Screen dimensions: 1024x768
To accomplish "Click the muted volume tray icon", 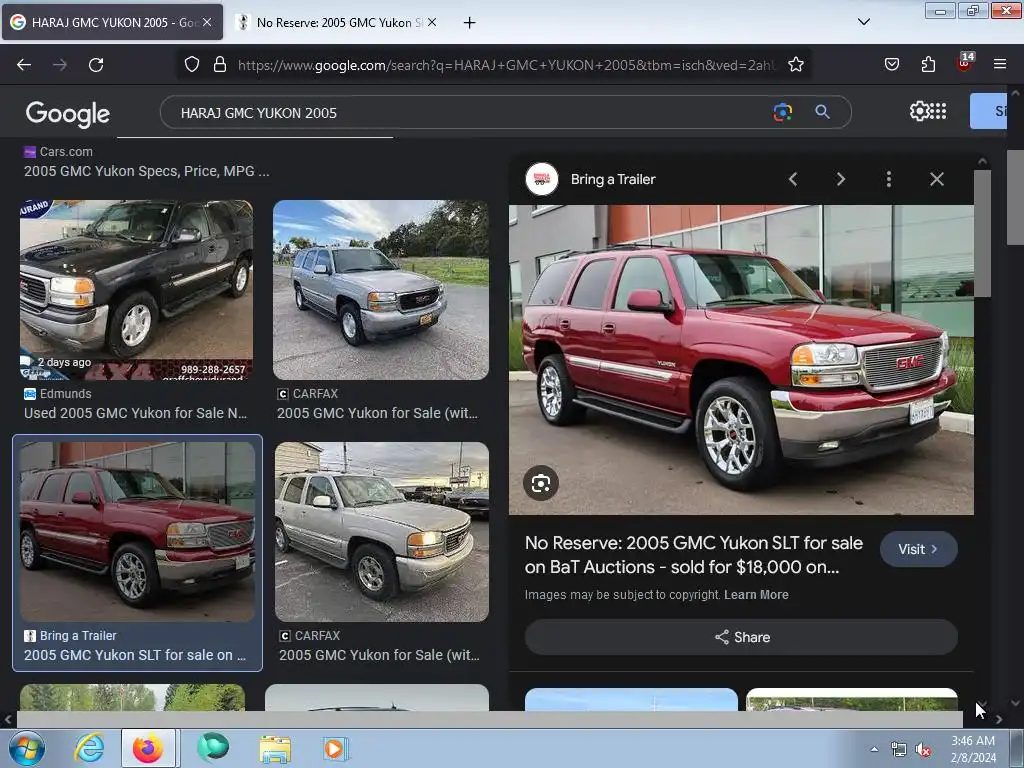I will coord(923,750).
